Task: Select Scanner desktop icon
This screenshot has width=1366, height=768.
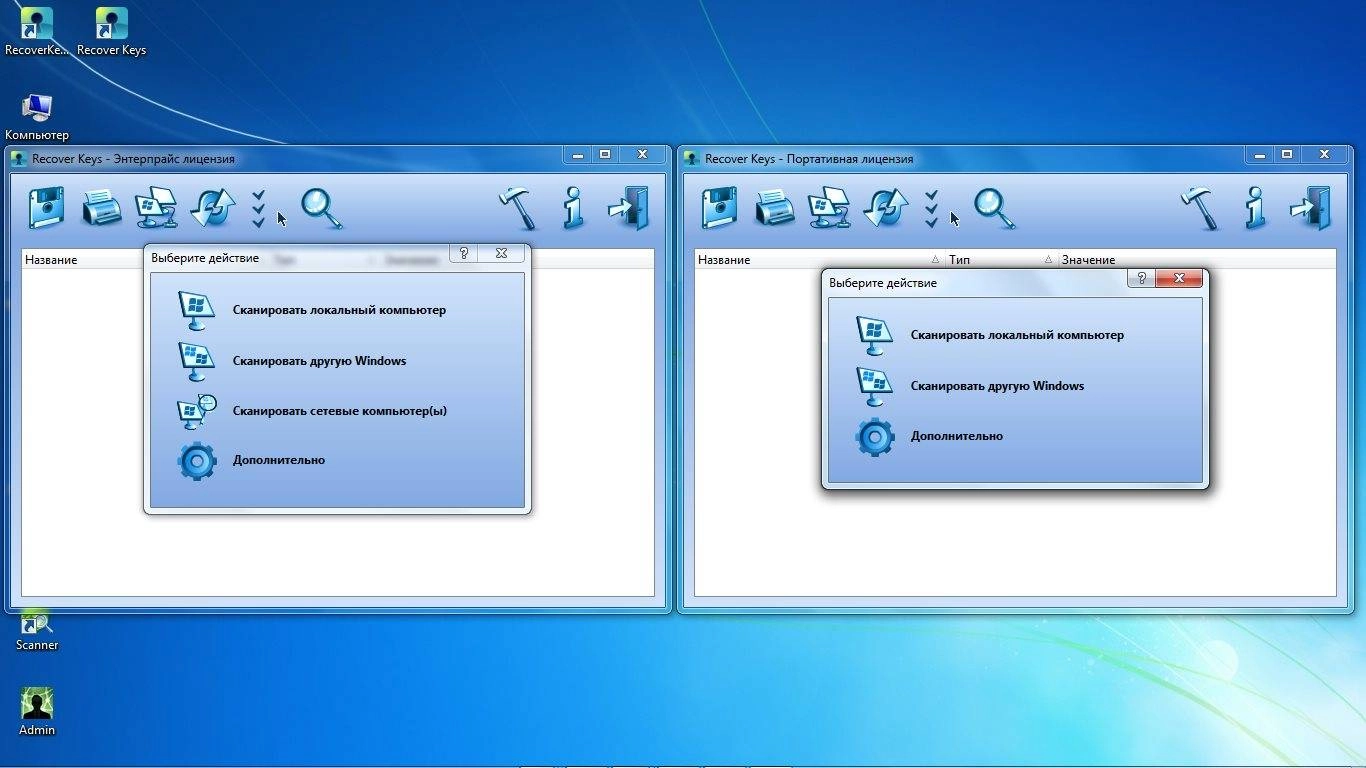Action: [37, 630]
